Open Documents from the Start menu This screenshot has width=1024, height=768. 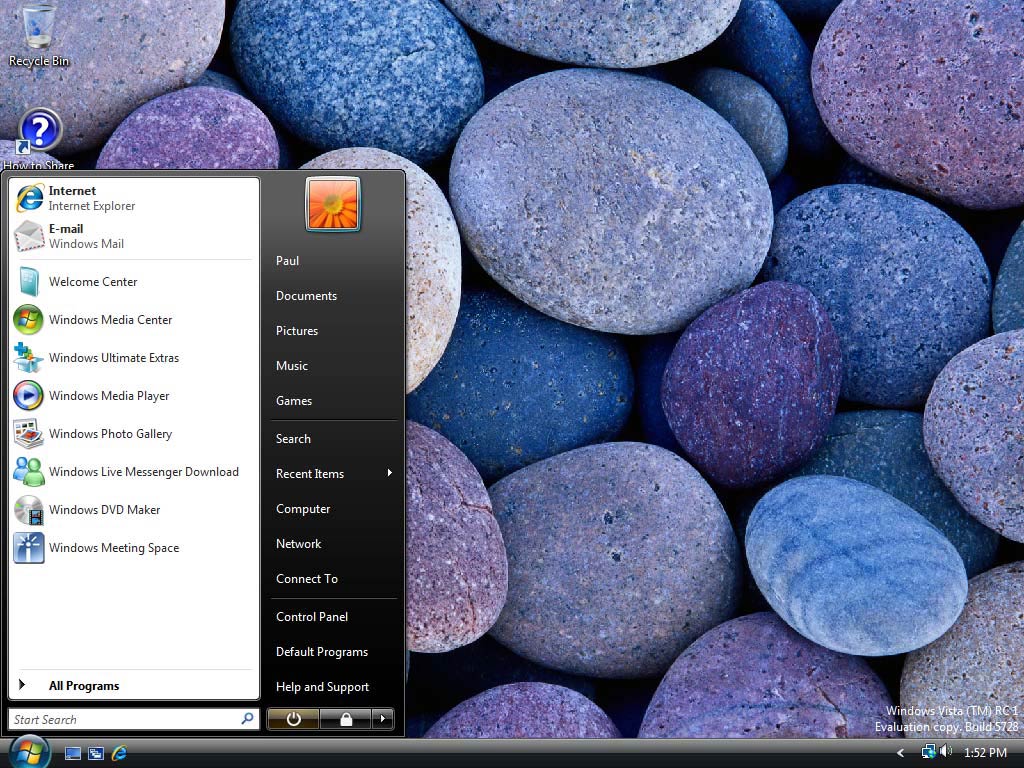333,296
